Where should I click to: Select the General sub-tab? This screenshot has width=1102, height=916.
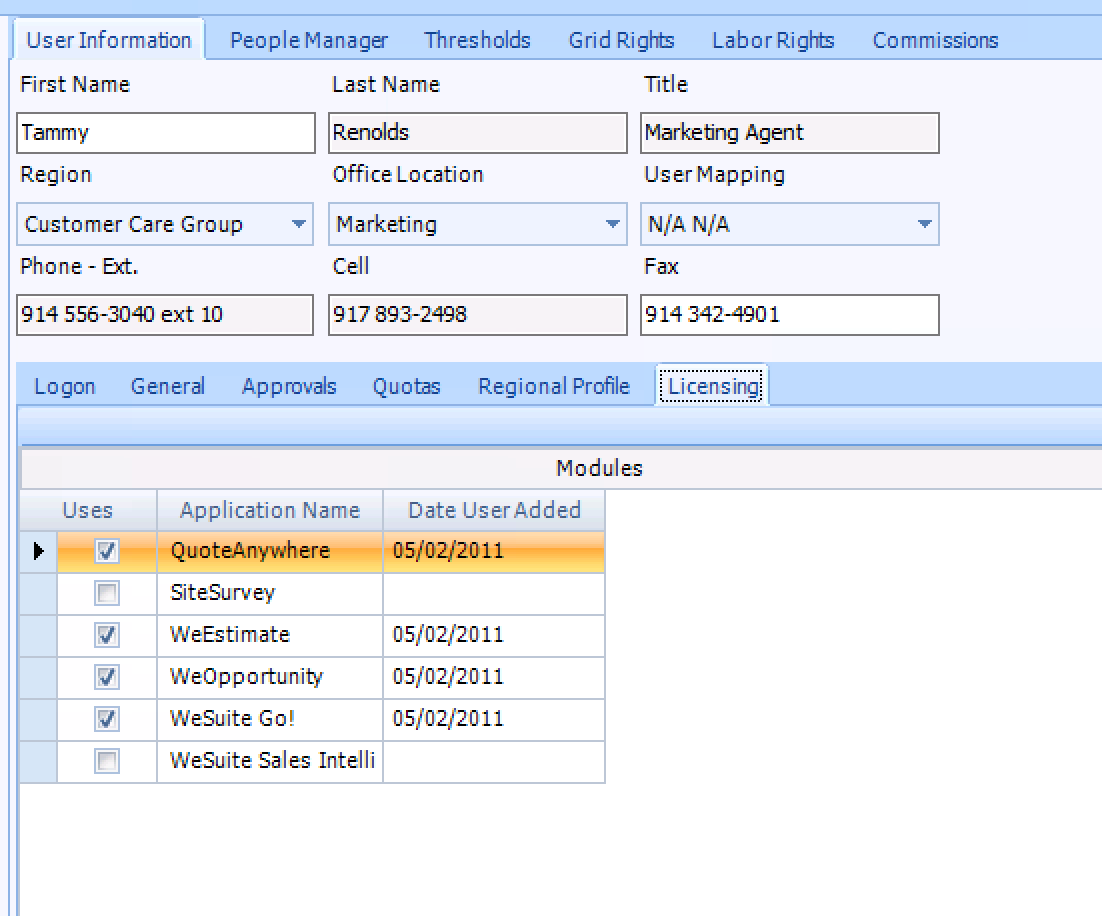coord(168,386)
